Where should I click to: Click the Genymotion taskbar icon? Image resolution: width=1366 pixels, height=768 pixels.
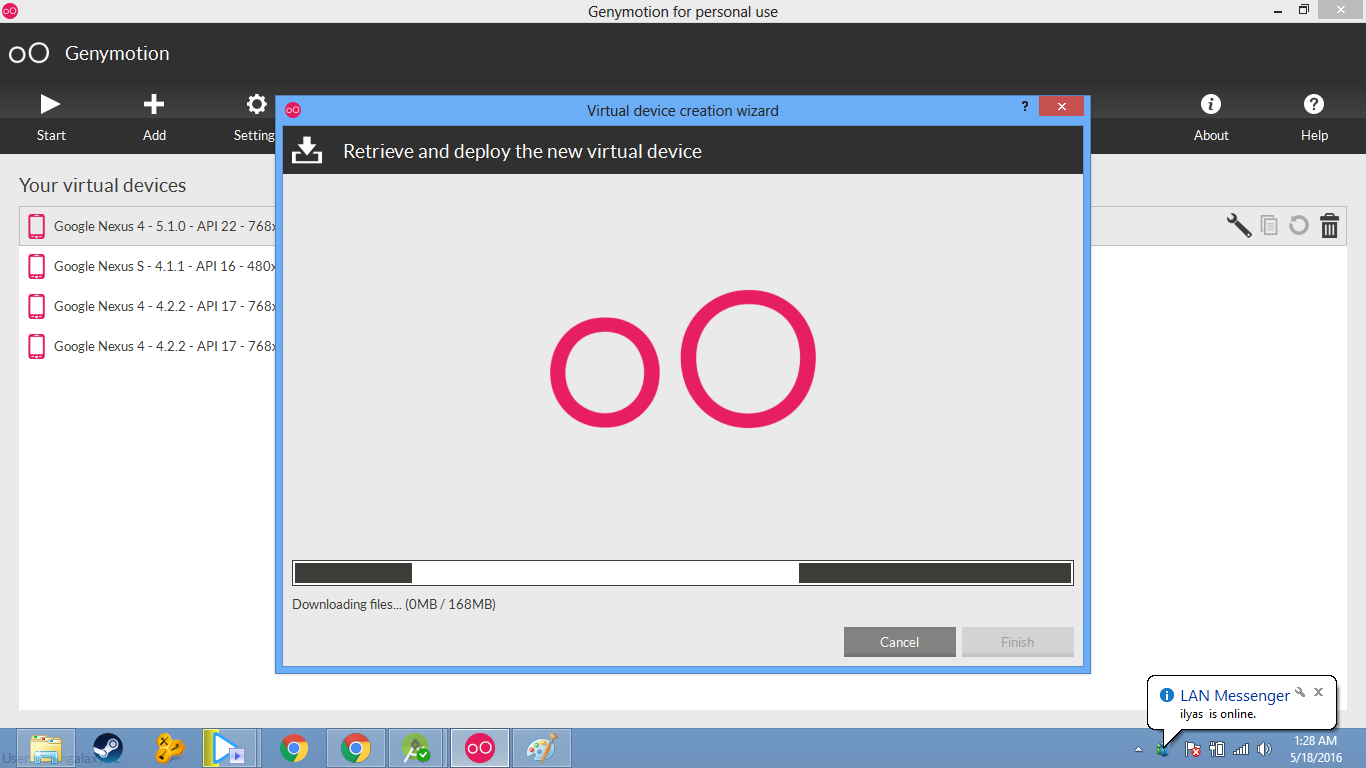[480, 748]
